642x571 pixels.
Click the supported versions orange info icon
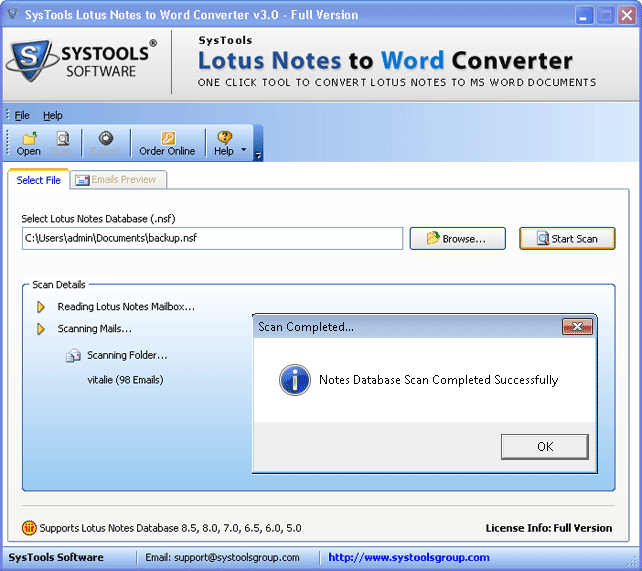[x=29, y=528]
